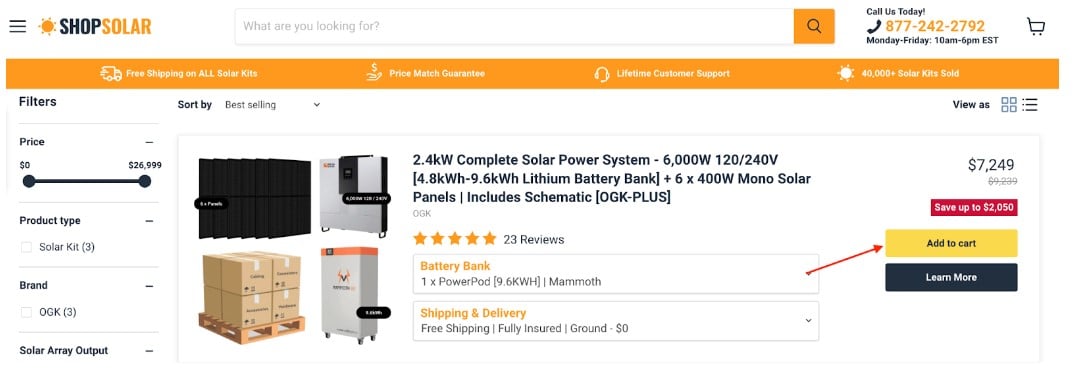Click the lifetime support headset icon
This screenshot has width=1075, height=381.
[x=602, y=73]
